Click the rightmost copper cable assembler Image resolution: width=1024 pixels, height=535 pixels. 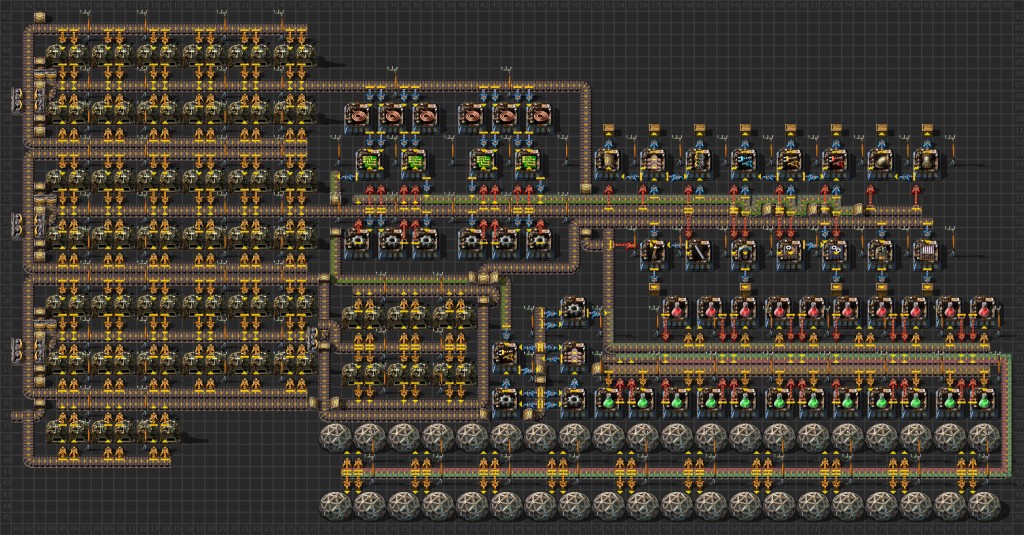[x=540, y=115]
